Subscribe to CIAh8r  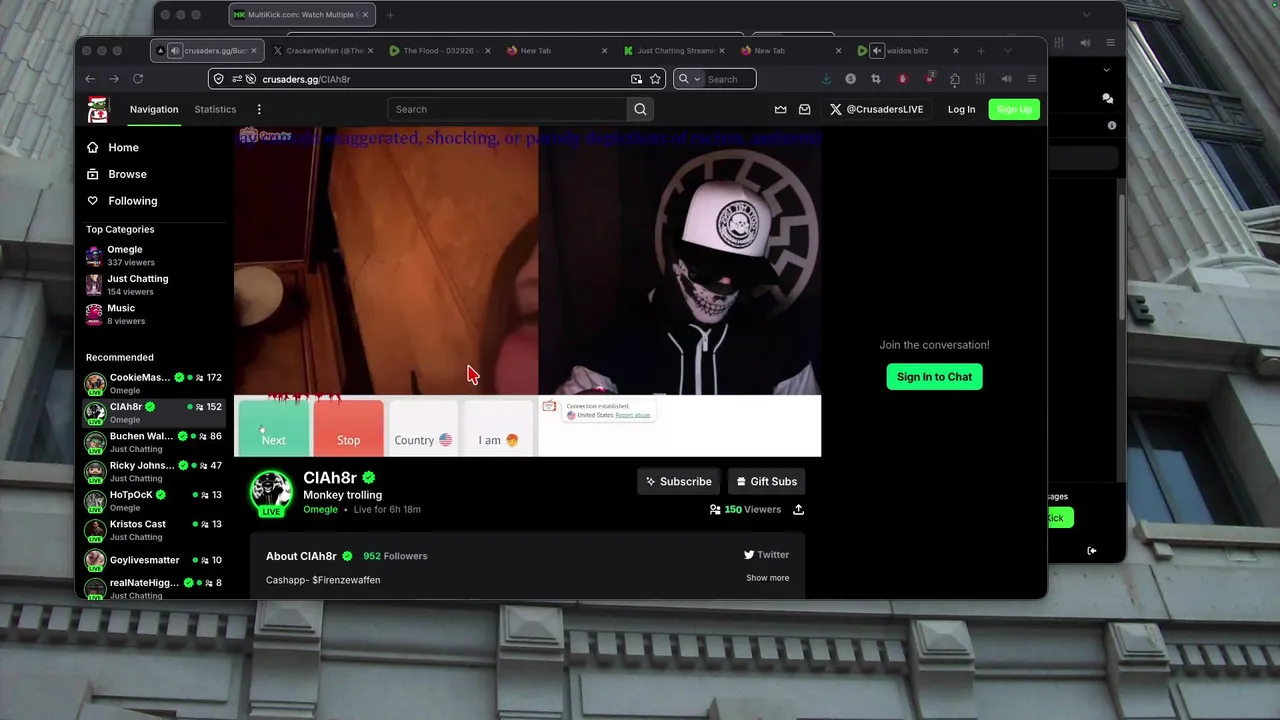click(678, 481)
